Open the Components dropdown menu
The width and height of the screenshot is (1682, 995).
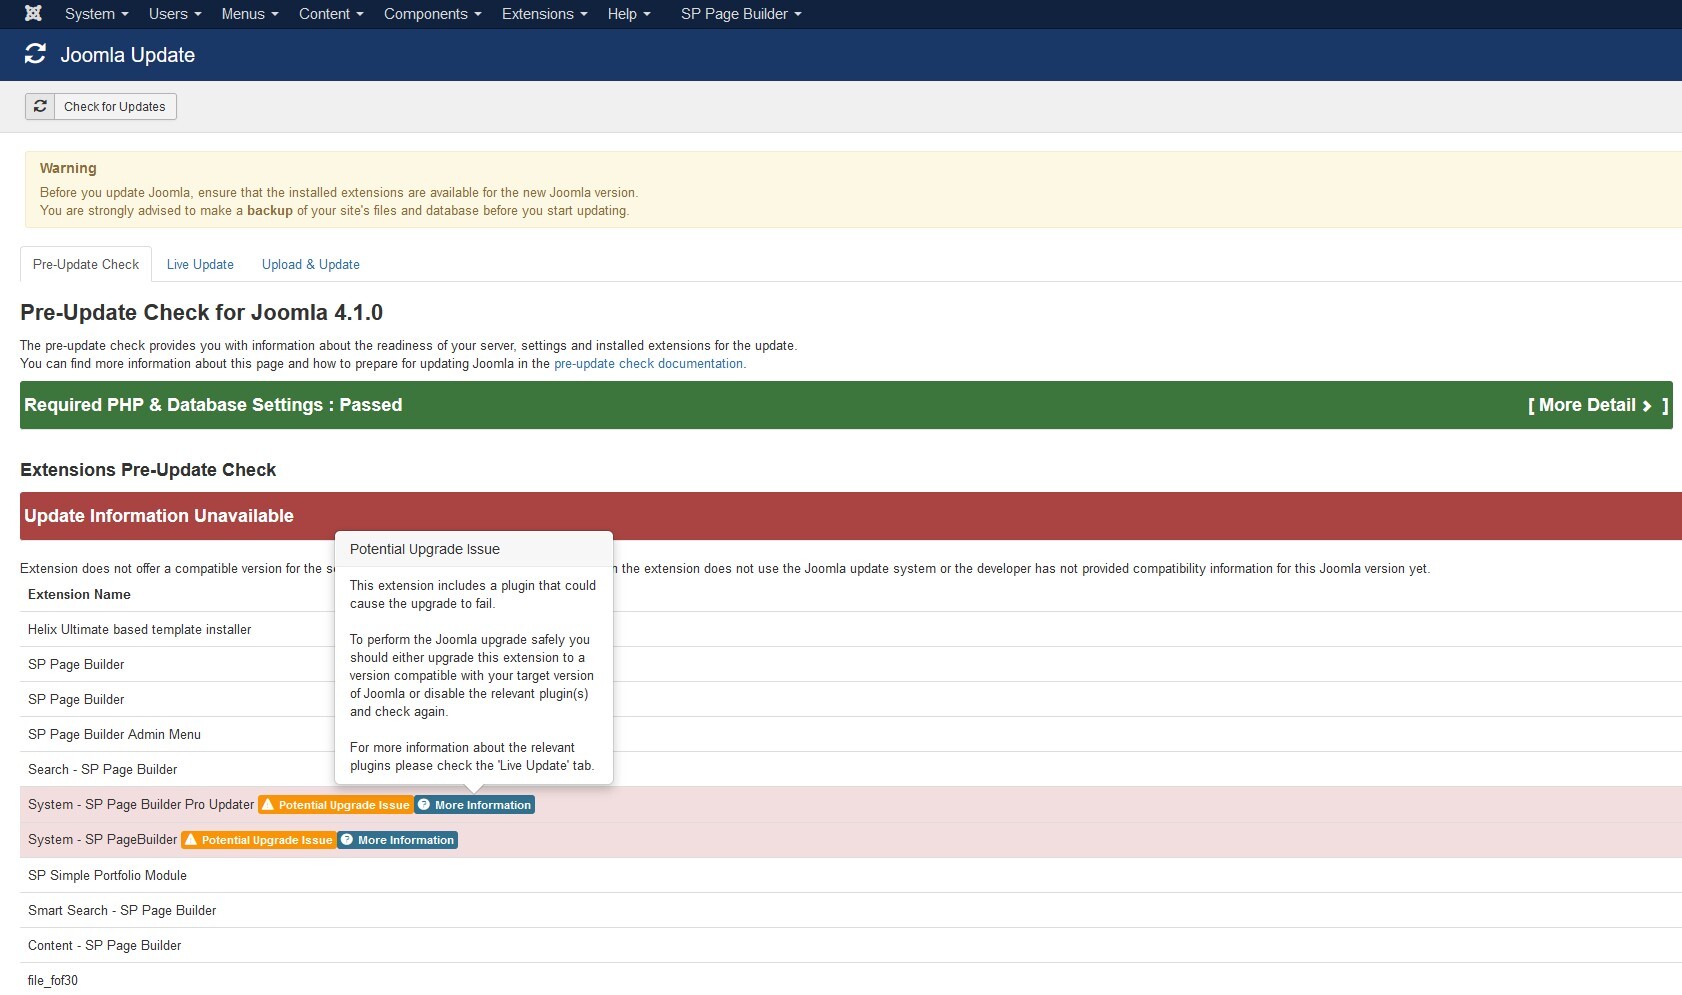433,14
